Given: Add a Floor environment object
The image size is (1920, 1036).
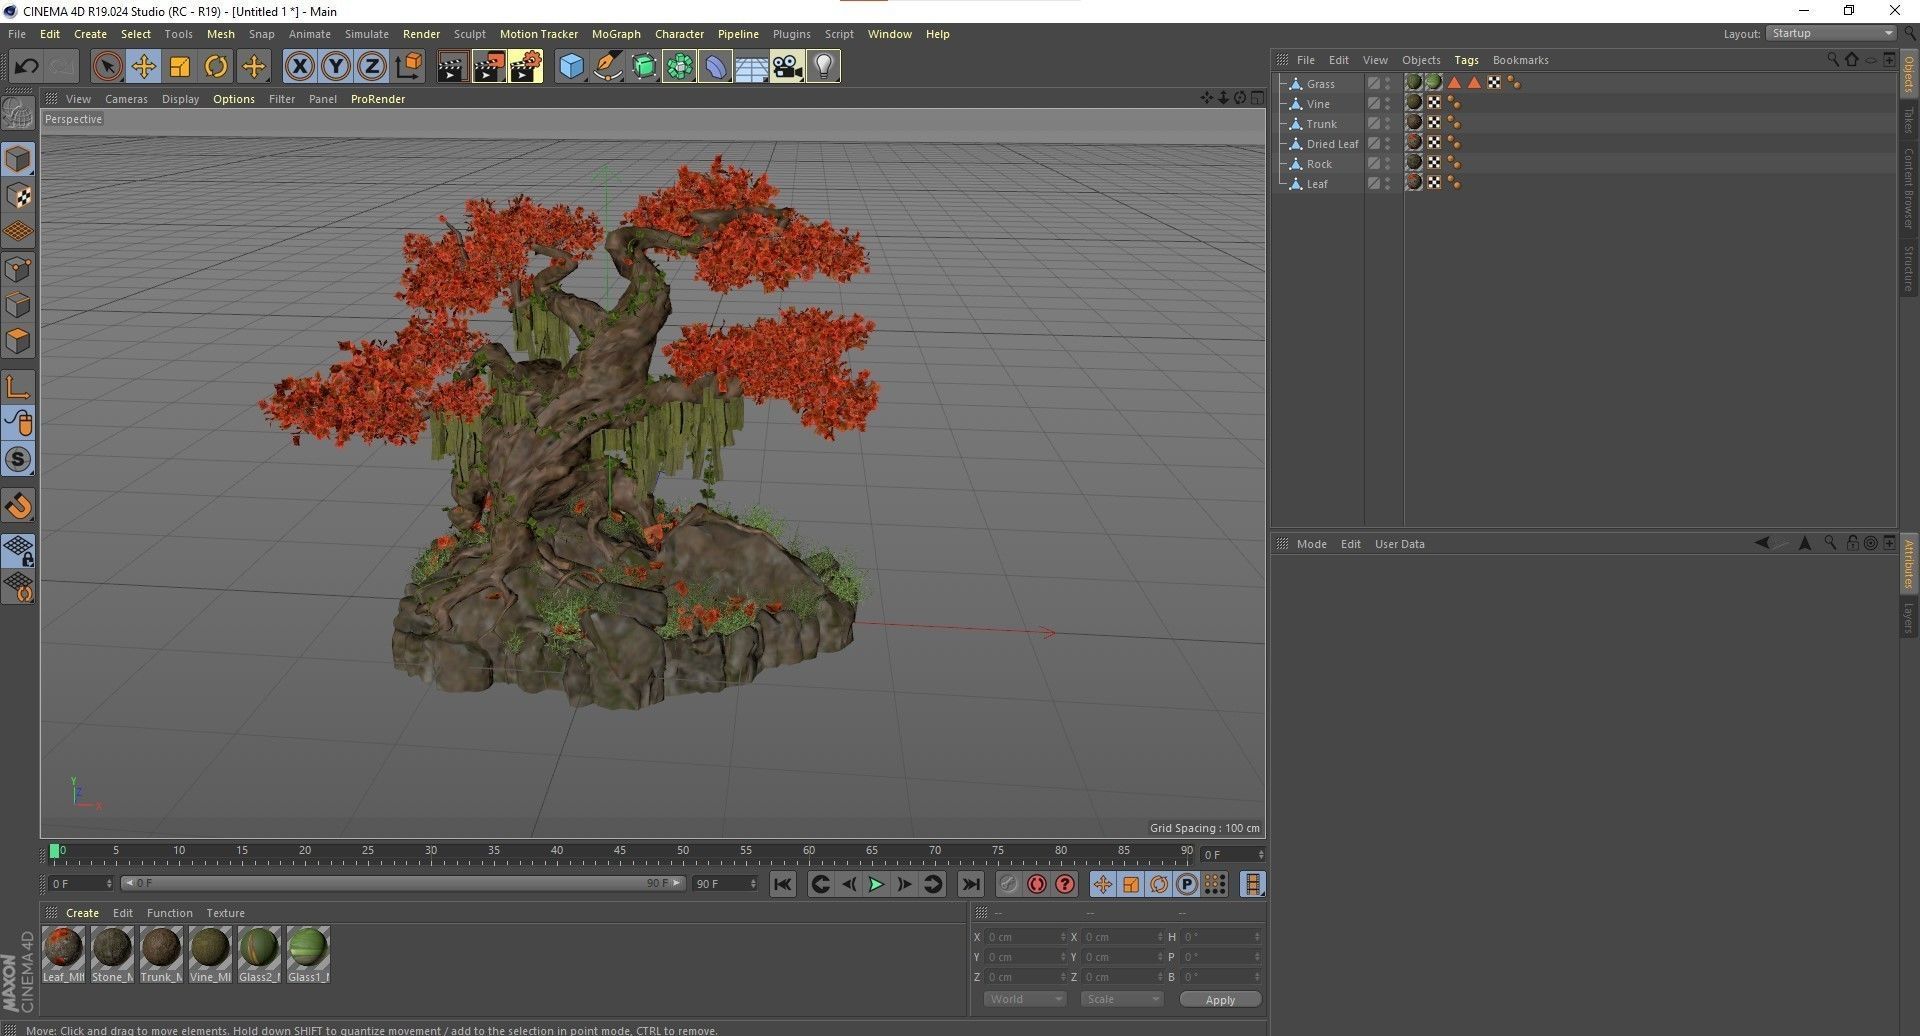Looking at the screenshot, I should [x=751, y=67].
